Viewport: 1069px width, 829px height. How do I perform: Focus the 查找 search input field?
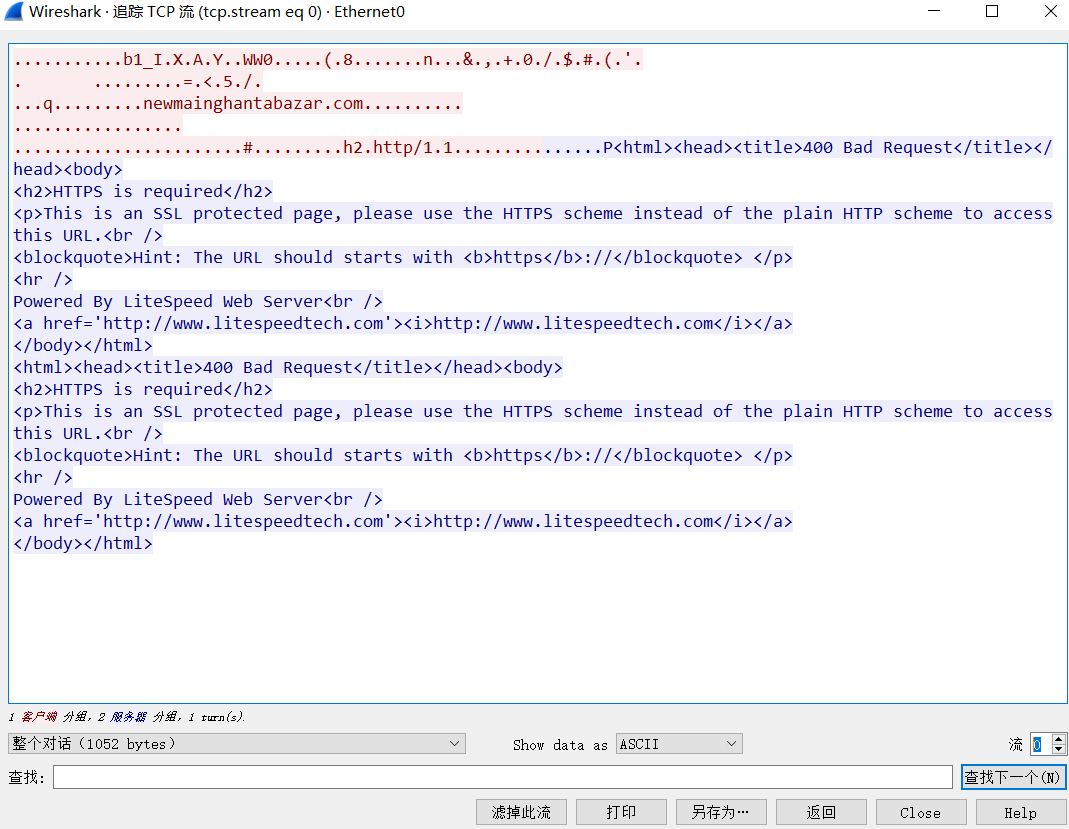502,778
